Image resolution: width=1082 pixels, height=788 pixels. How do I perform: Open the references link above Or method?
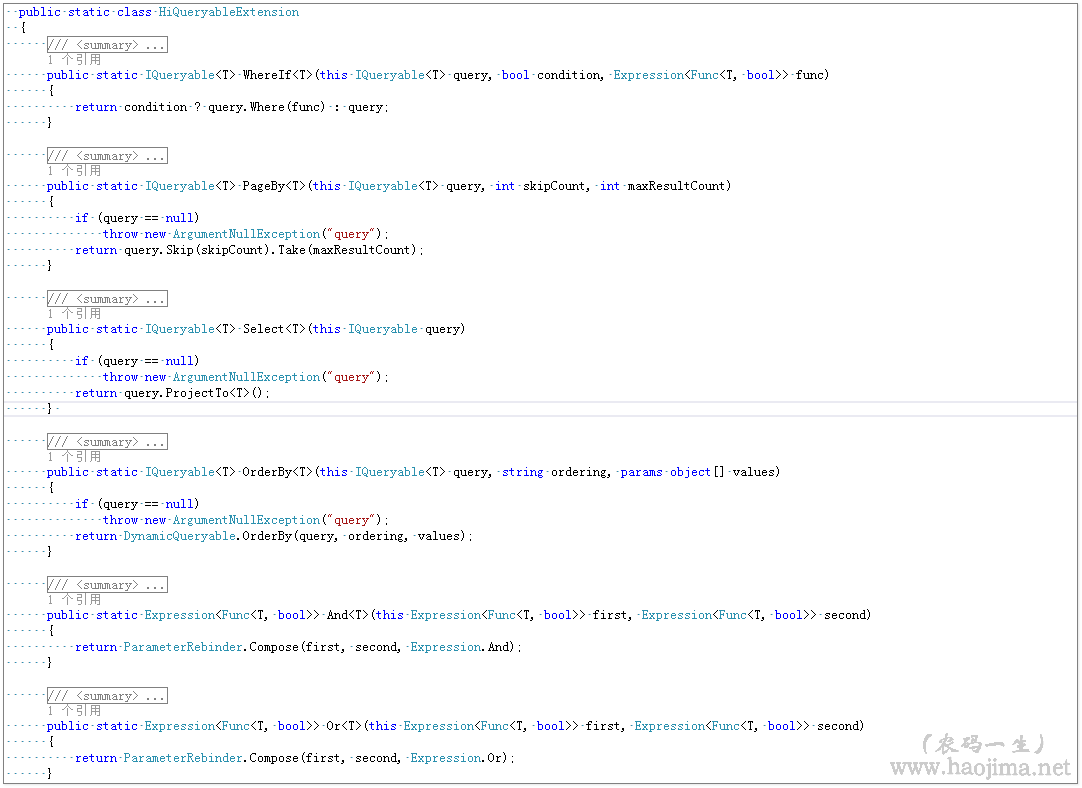(74, 711)
